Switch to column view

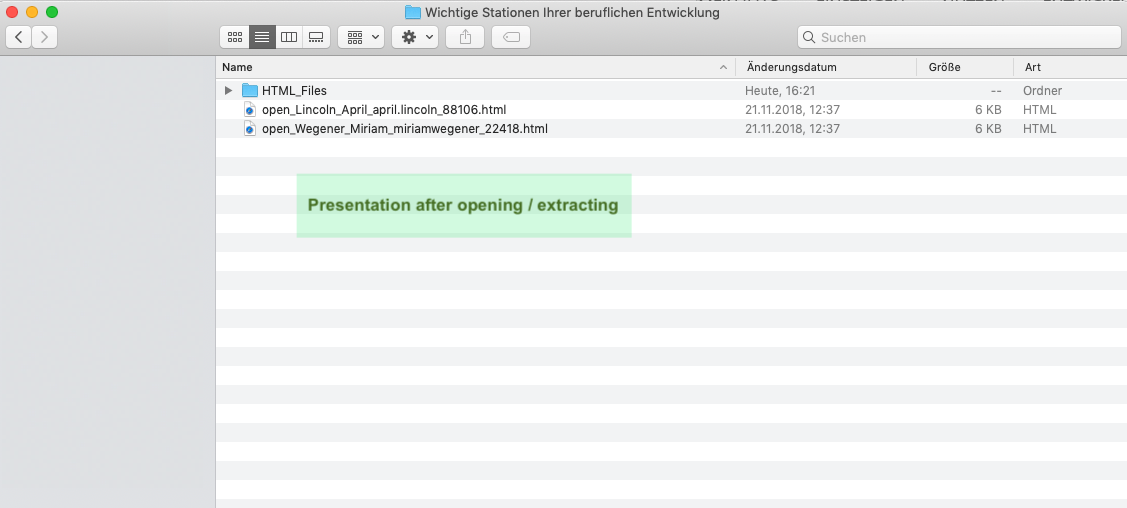point(289,37)
